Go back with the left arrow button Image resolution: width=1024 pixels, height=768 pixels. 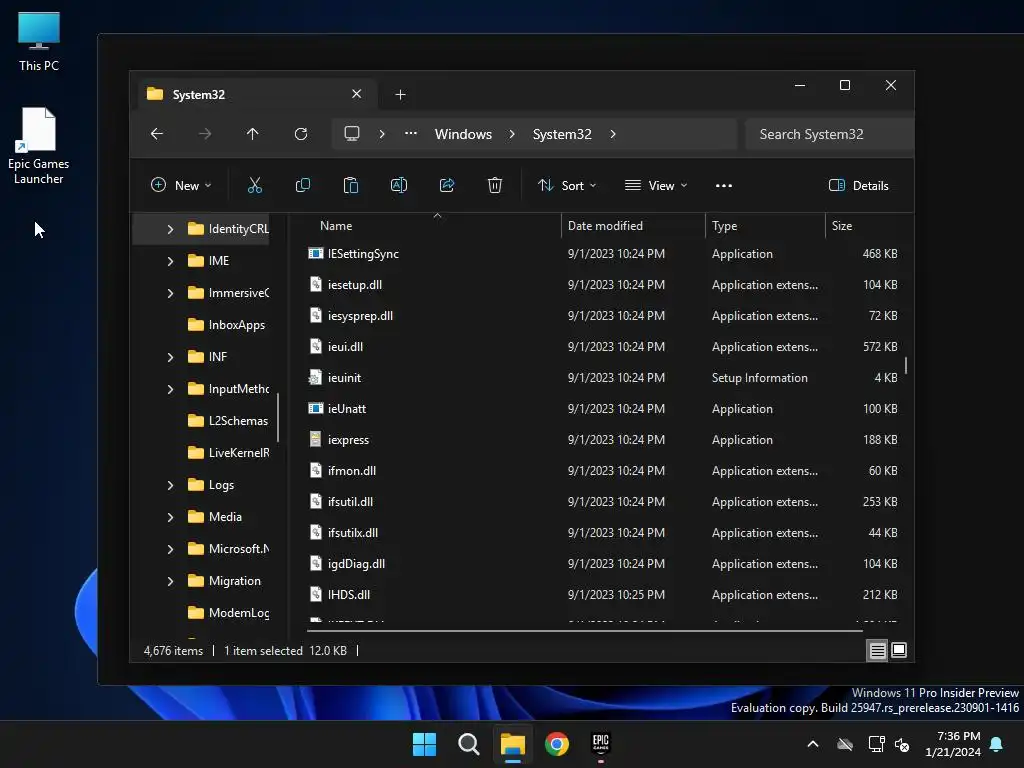[157, 134]
